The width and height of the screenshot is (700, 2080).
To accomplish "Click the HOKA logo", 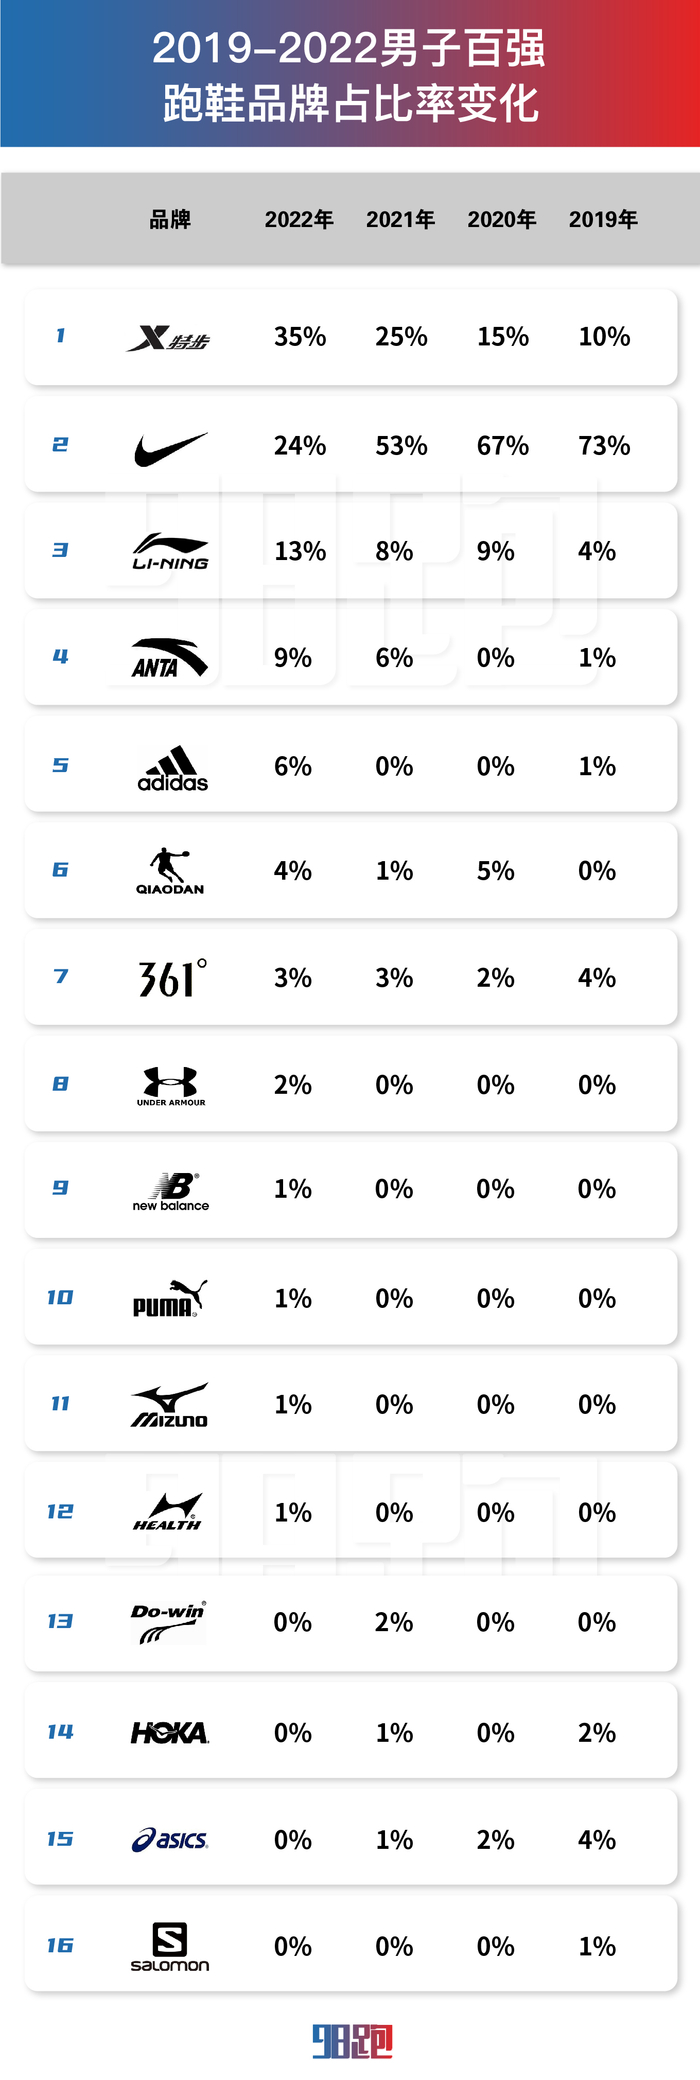I will (x=170, y=1732).
